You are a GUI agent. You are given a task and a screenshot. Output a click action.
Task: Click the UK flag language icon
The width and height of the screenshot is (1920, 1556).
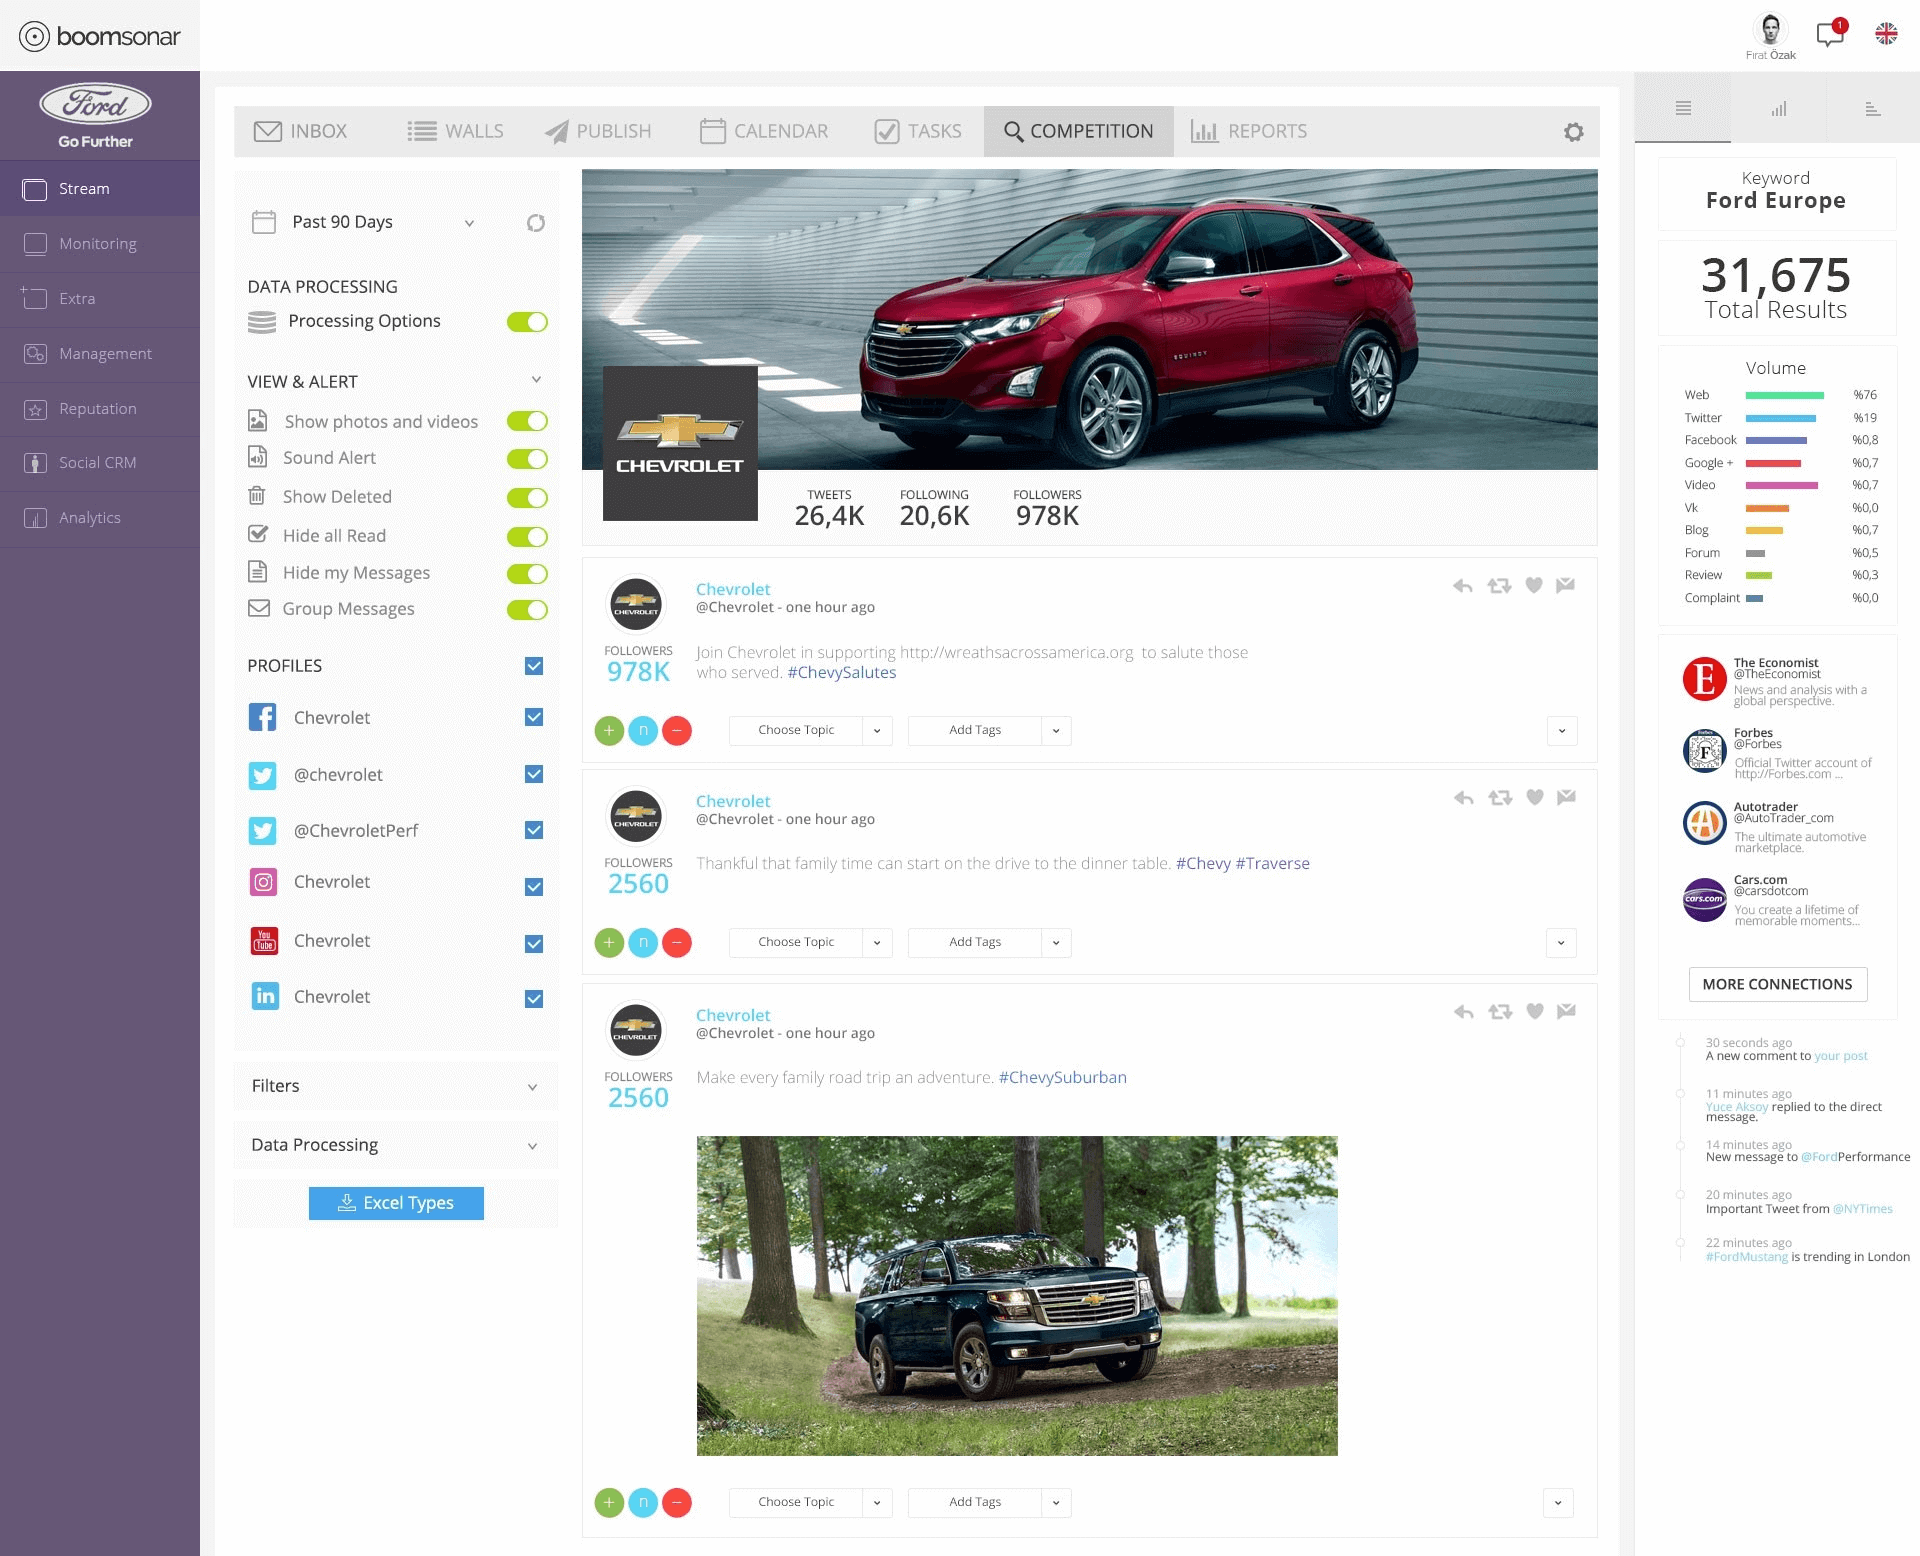click(1886, 33)
